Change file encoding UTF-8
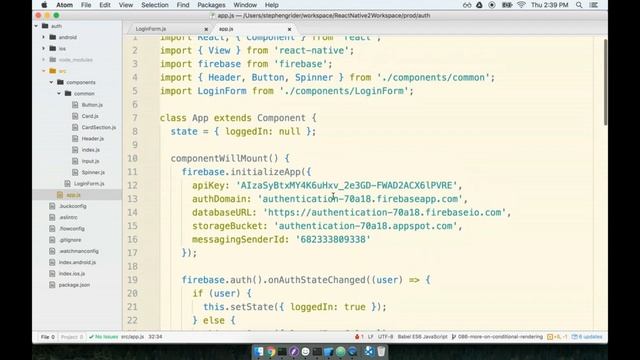Screen dimensions: 640x360 [x=385, y=337]
